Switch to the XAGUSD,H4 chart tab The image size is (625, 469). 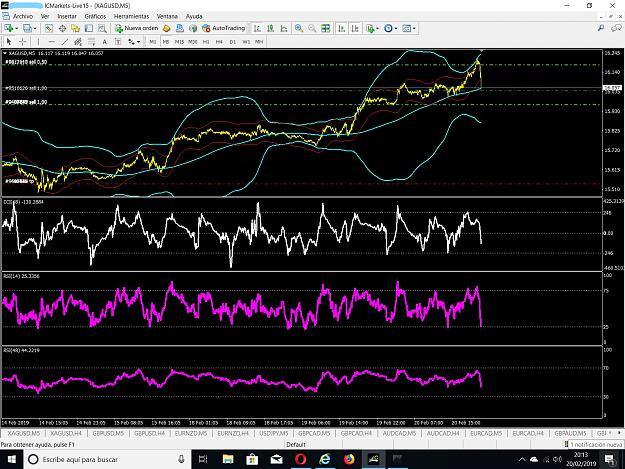(66, 433)
